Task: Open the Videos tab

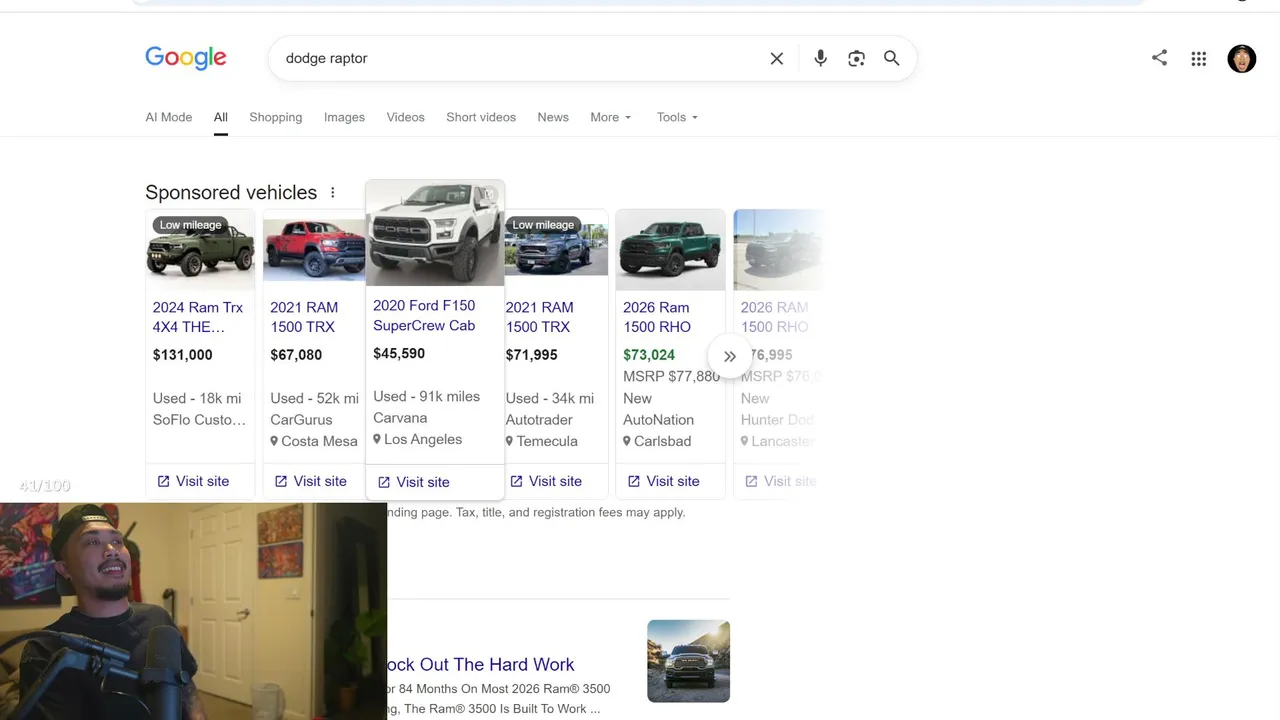Action: point(406,117)
